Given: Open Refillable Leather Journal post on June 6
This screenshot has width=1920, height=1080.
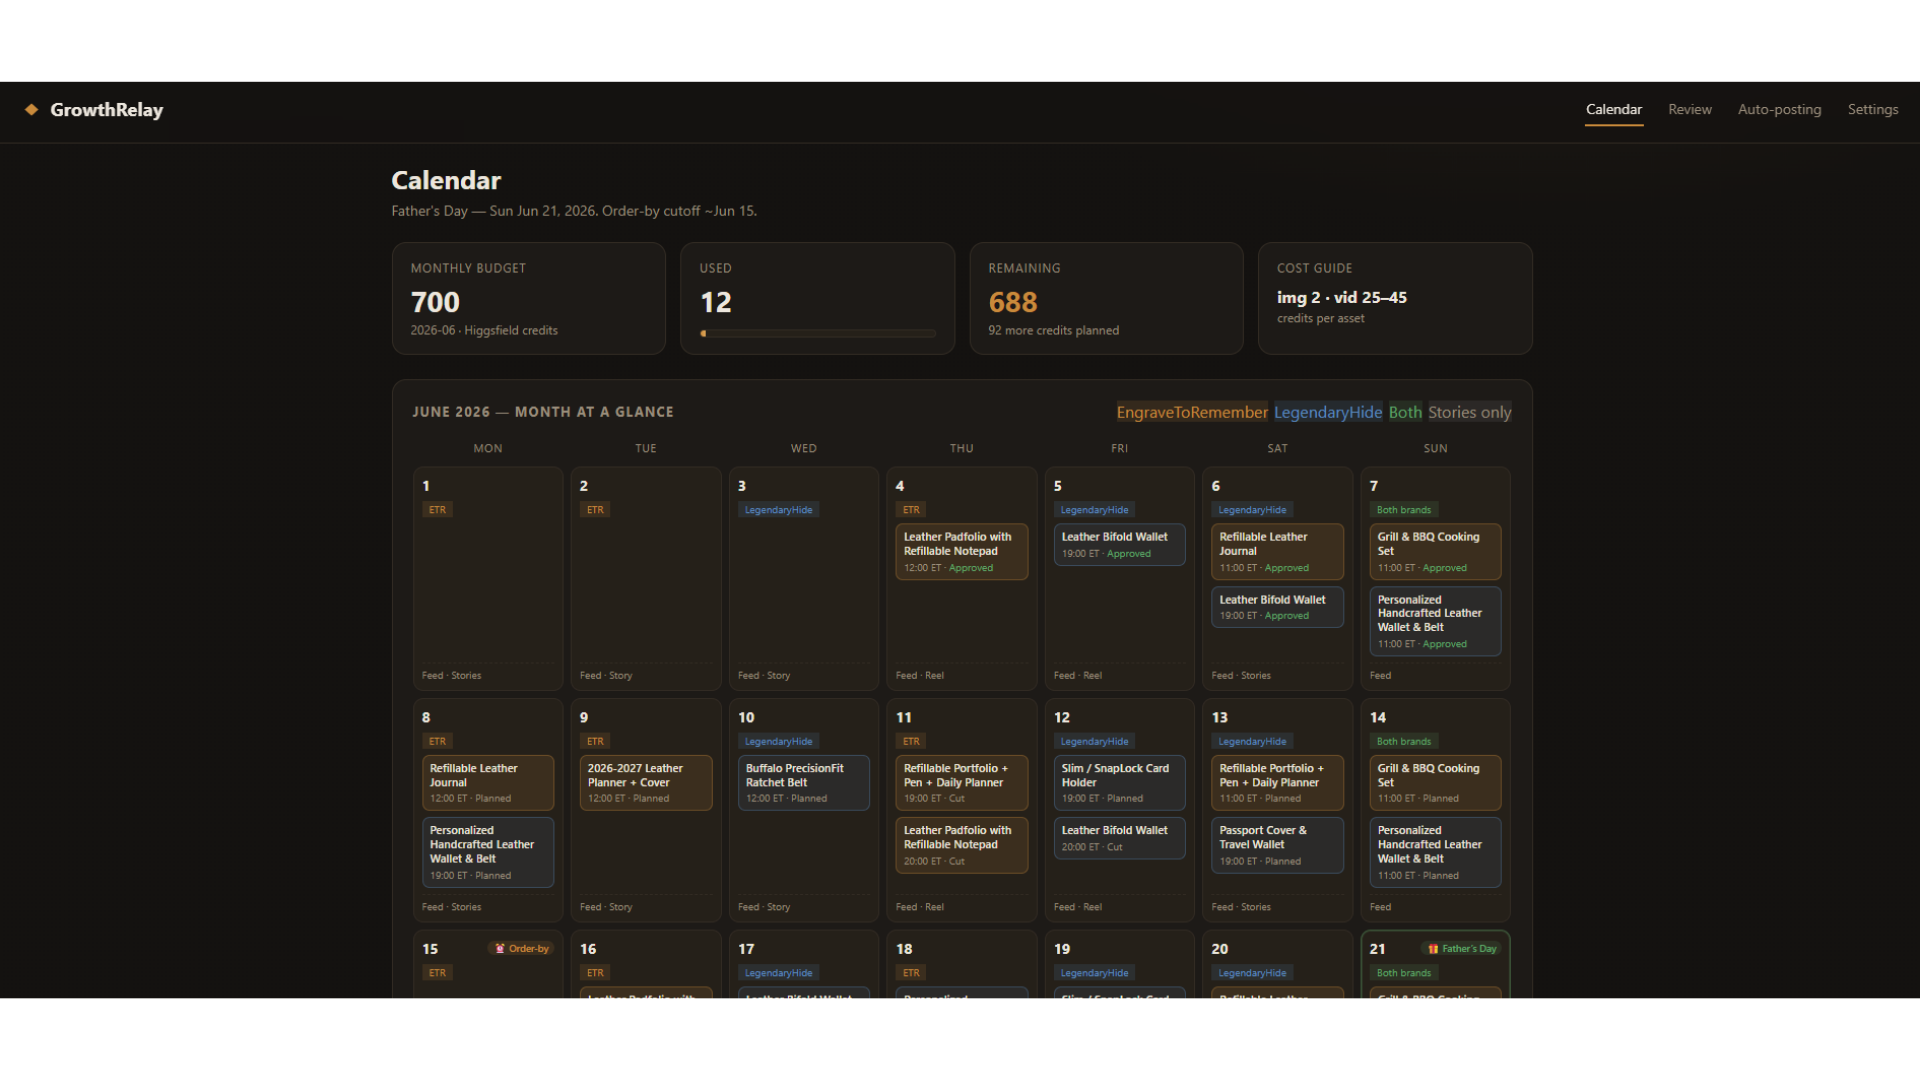Looking at the screenshot, I should click(1277, 552).
